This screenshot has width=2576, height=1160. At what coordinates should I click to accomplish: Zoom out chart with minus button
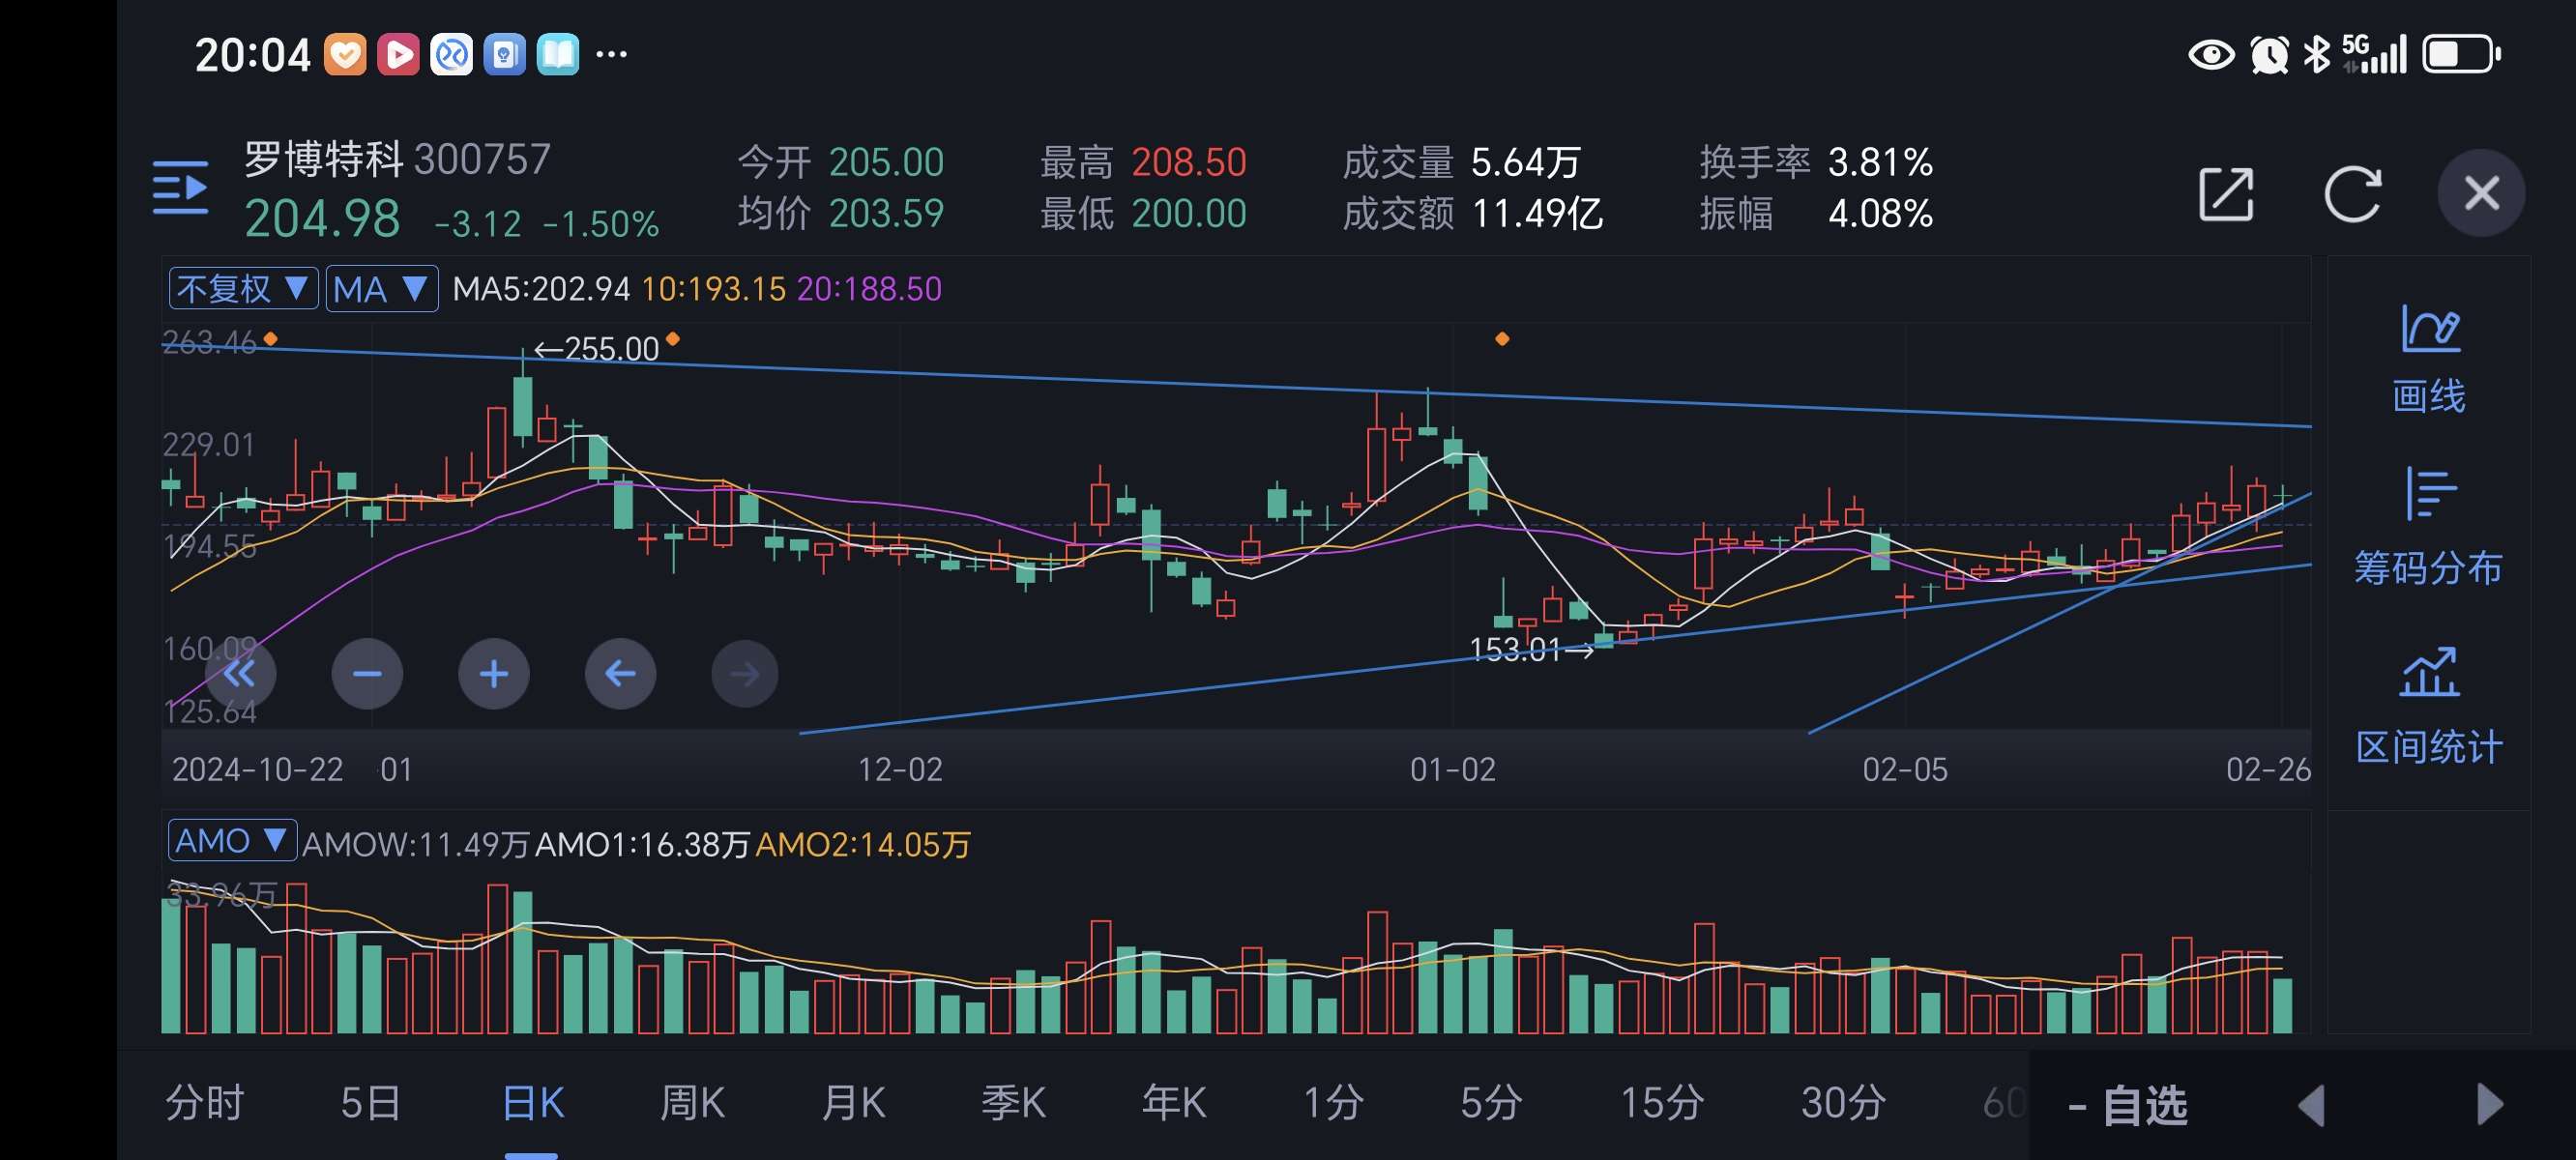(x=367, y=674)
